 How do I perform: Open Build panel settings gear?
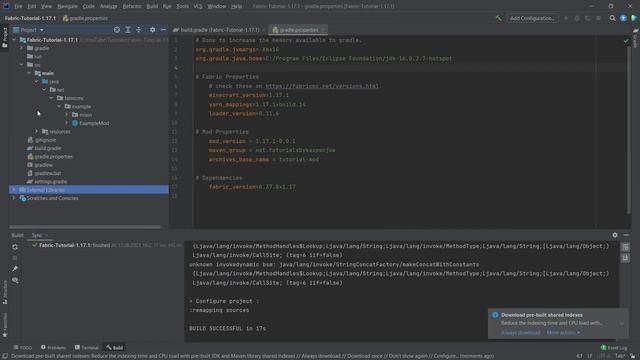coord(615,235)
